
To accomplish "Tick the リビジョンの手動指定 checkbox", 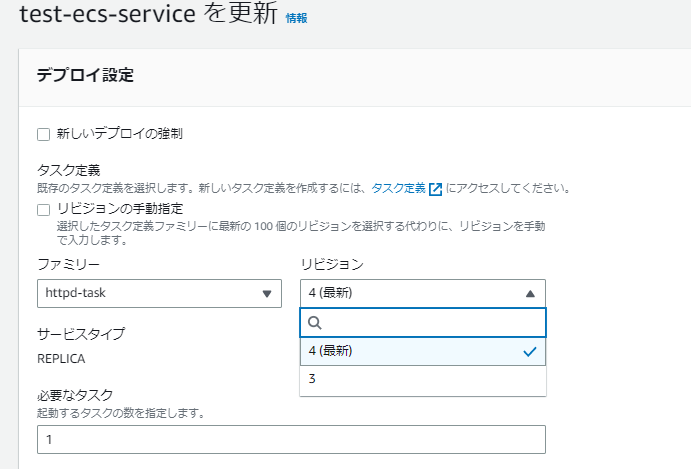I will [44, 210].
